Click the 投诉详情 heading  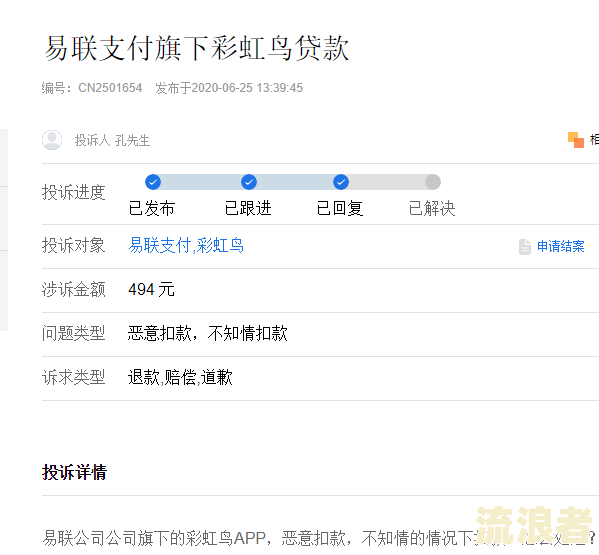(x=74, y=472)
